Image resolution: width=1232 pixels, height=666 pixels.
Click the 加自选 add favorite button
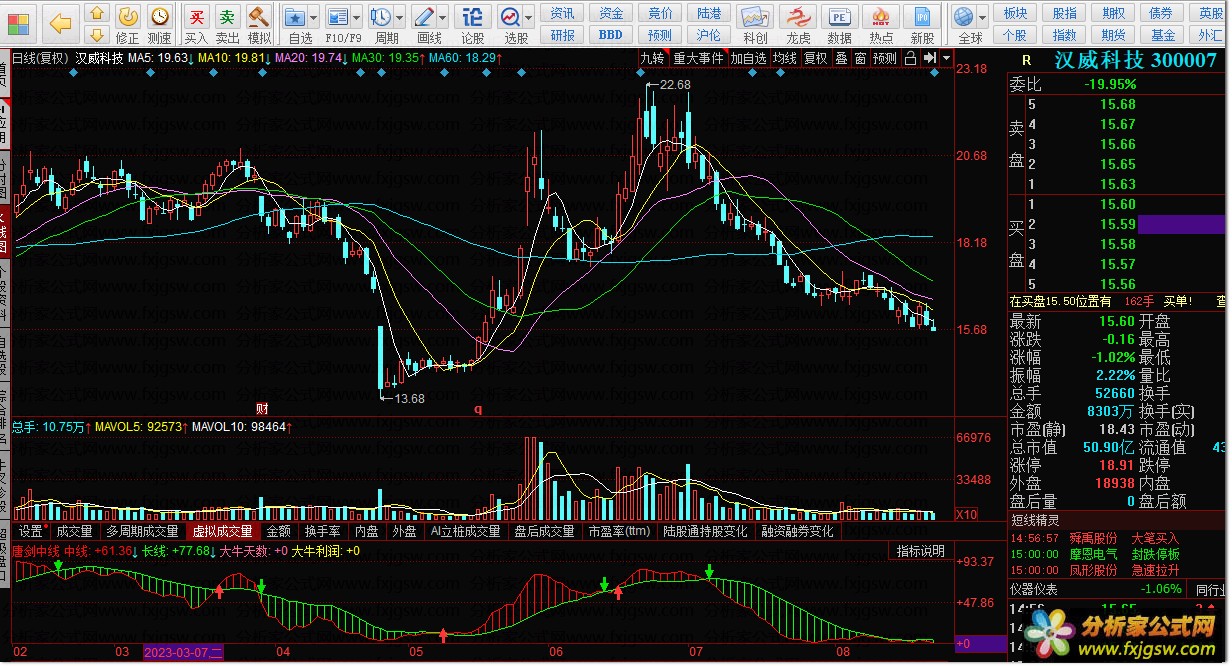(x=748, y=58)
